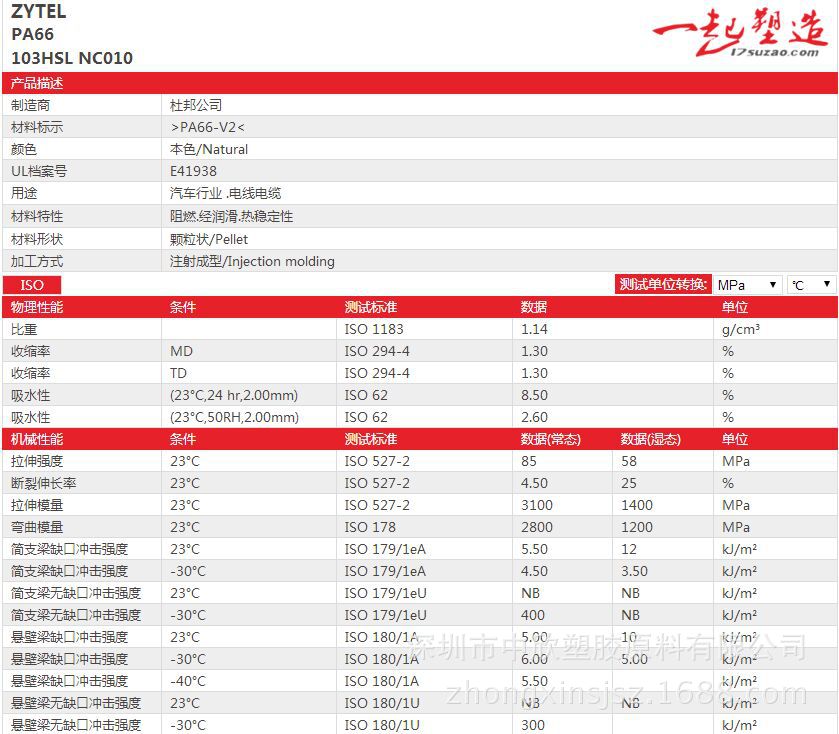Screen dimensions: 839x734
Task: Click the 注射成型/Injection molding value
Action: [252, 261]
